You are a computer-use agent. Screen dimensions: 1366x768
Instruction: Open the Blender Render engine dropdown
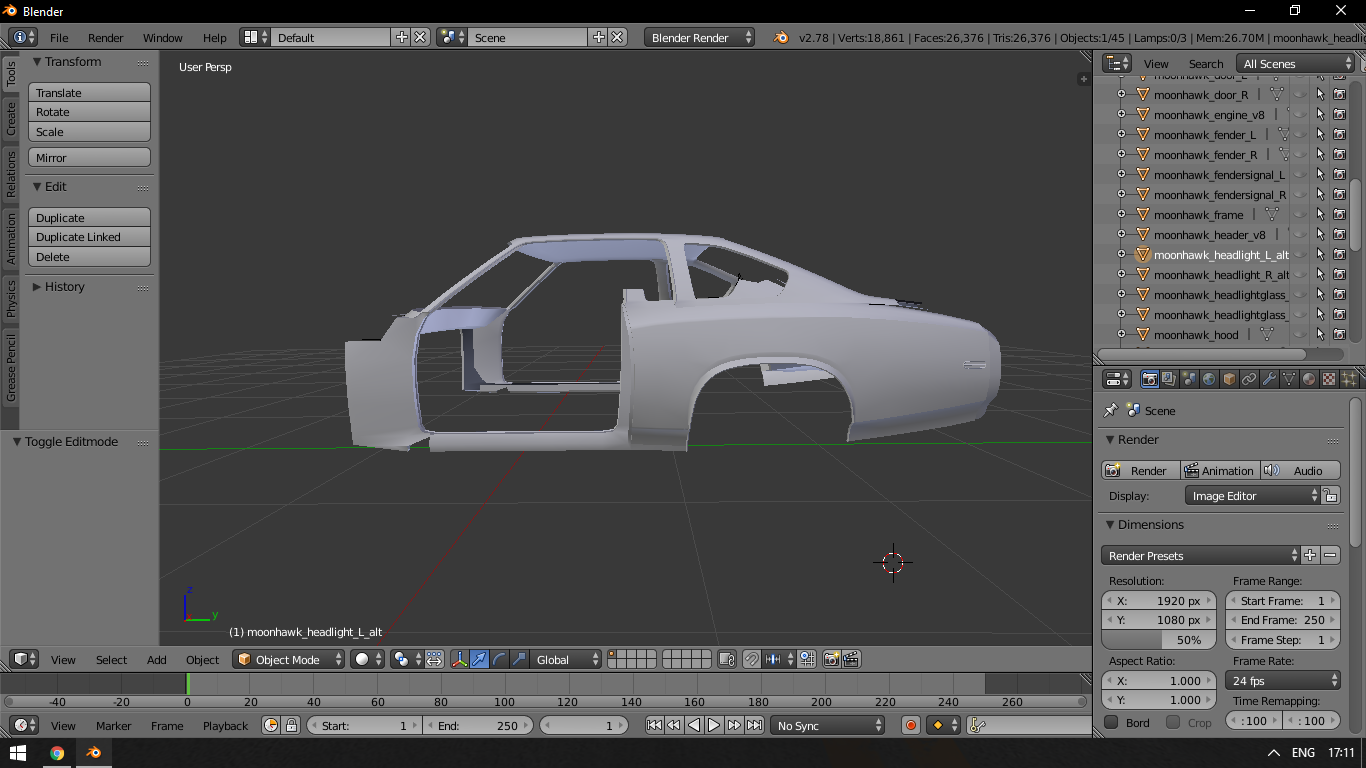[700, 37]
